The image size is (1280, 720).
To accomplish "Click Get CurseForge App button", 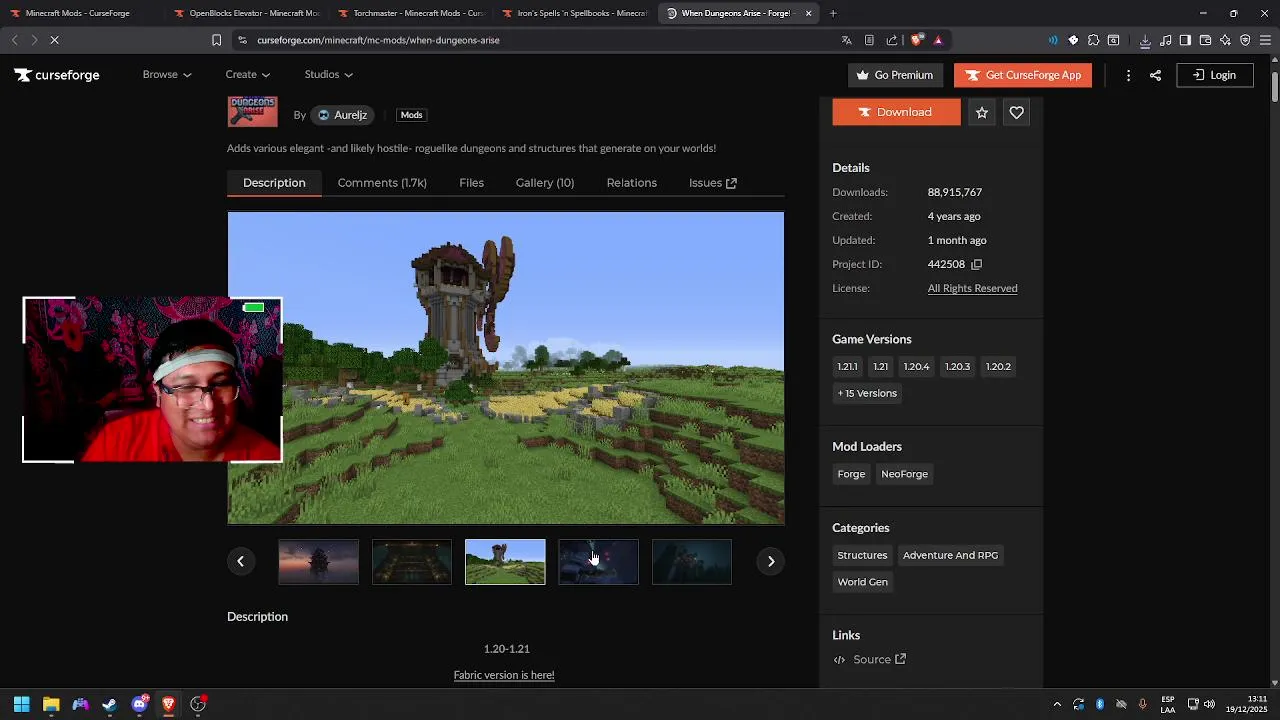I will coord(1023,75).
